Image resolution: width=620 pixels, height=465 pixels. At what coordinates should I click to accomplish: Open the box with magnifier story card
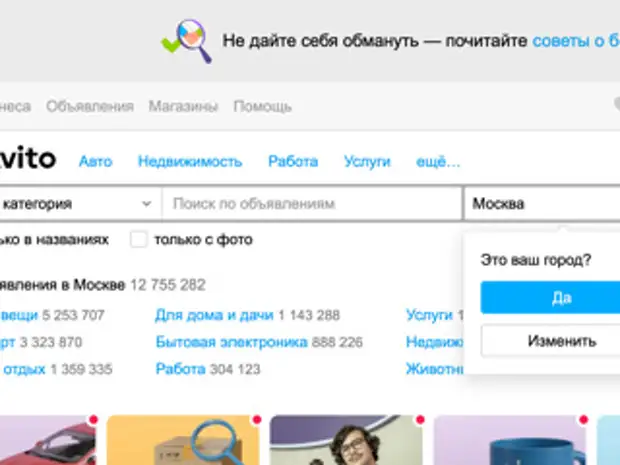(182, 441)
